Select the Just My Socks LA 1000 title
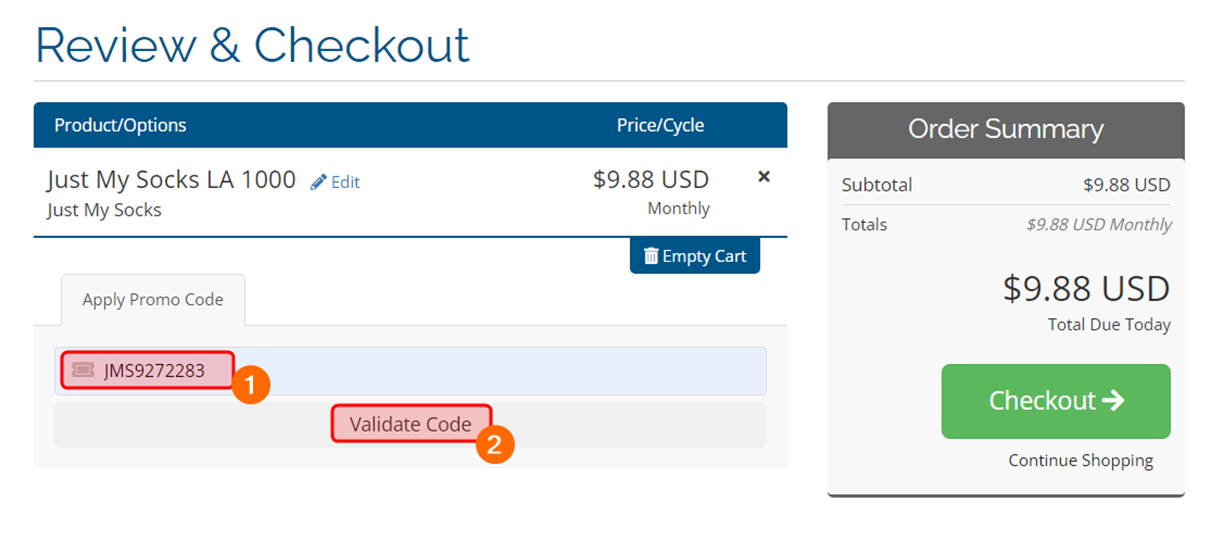This screenshot has width=1224, height=540. (171, 180)
